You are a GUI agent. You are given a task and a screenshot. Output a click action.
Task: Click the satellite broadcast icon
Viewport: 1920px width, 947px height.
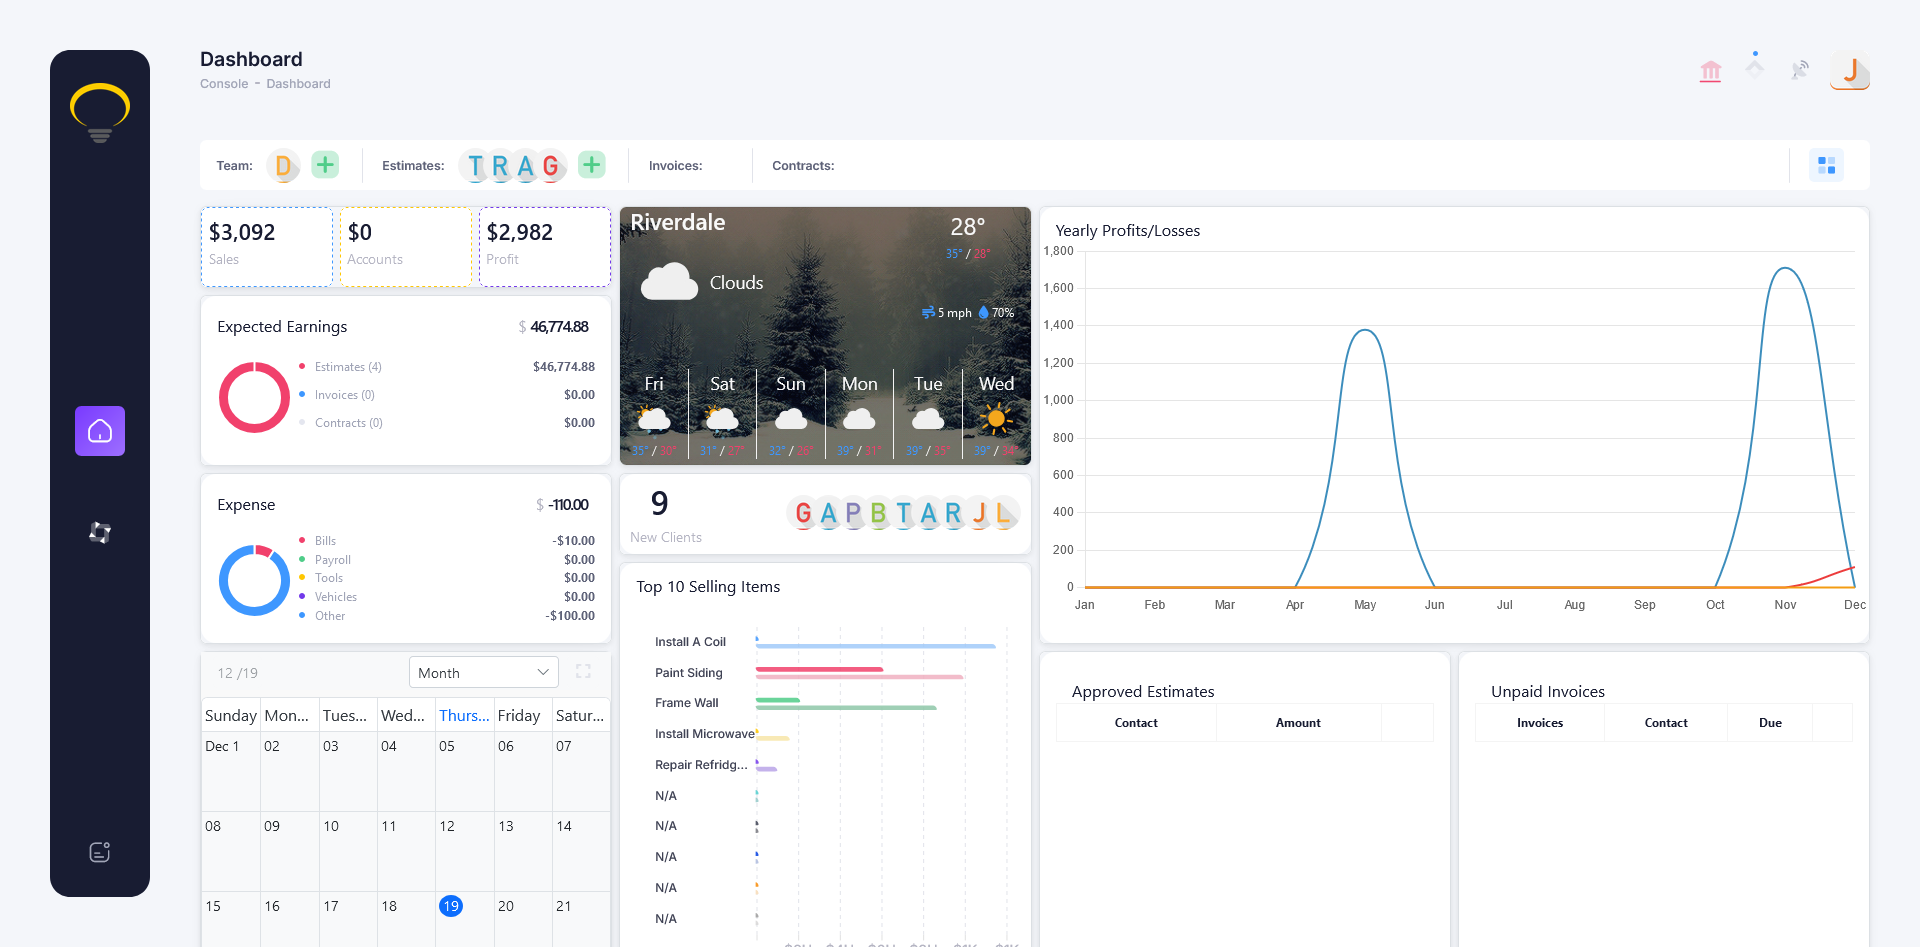tap(1800, 70)
